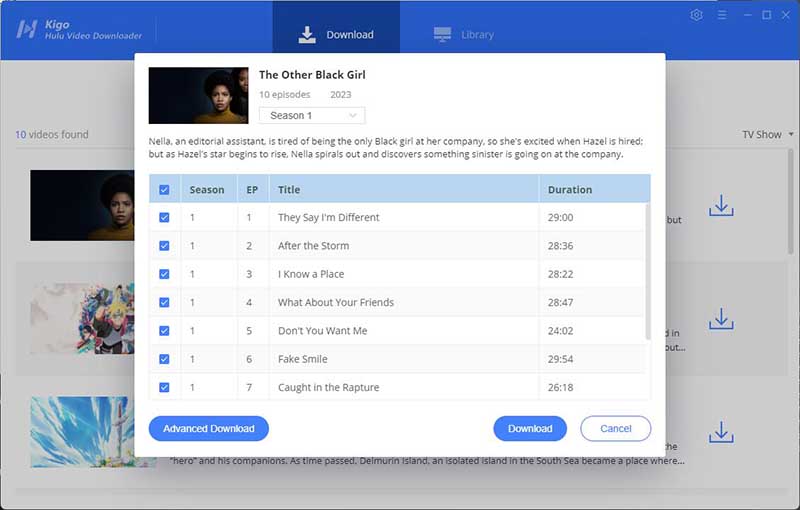Uncheck episode Fake Smile
This screenshot has width=800, height=510.
[x=164, y=359]
